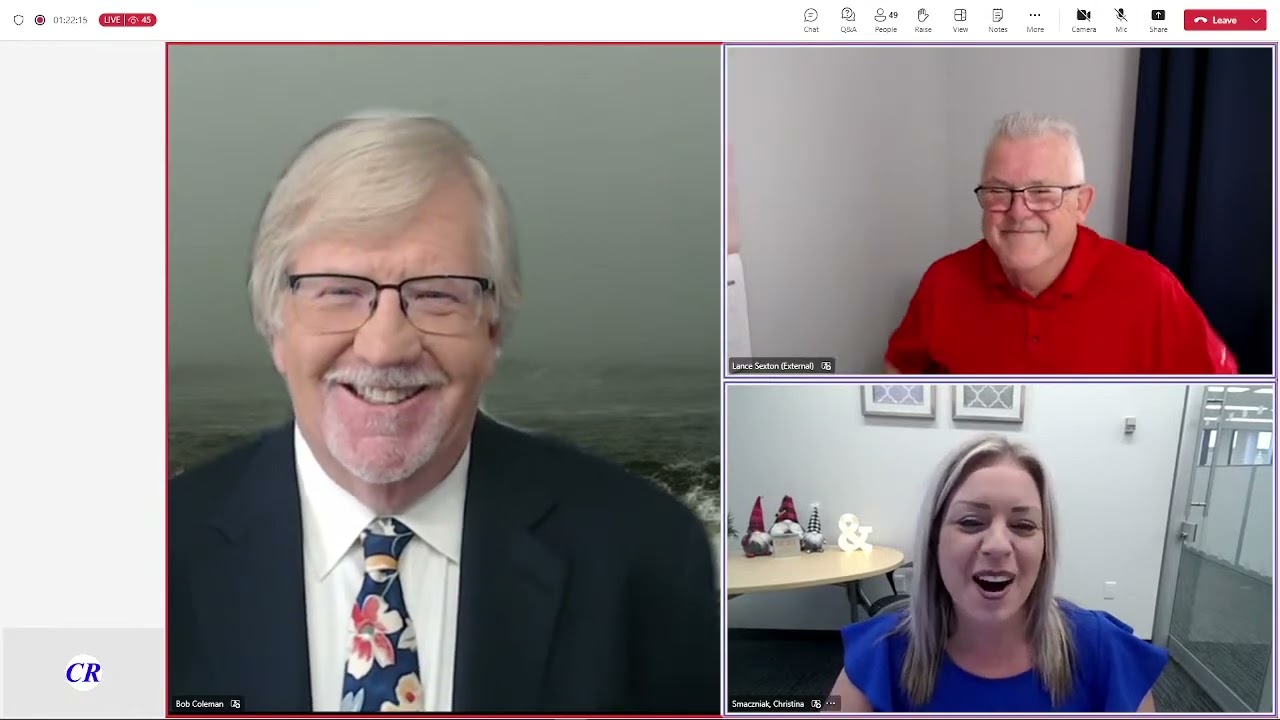Image resolution: width=1280 pixels, height=720 pixels.
Task: Click the shield security icon
Action: coord(18,20)
